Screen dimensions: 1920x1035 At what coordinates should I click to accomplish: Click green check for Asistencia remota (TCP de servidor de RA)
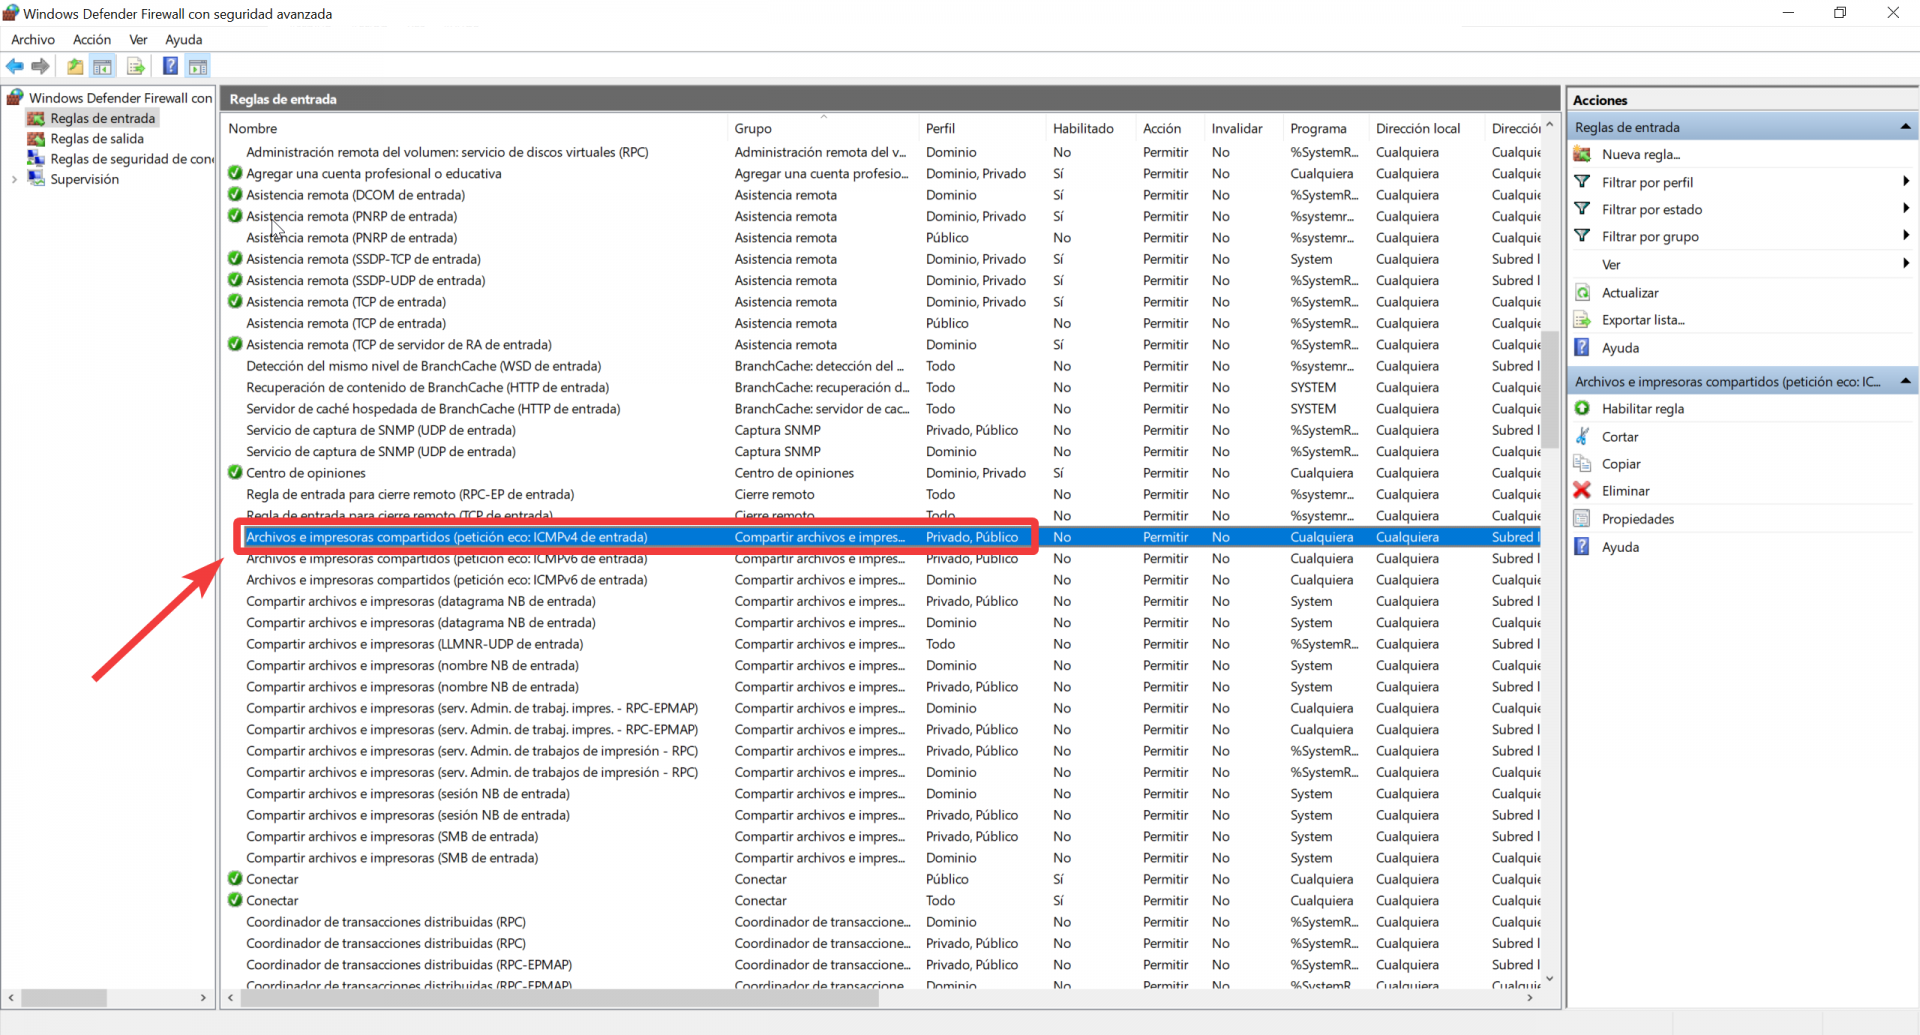235,344
